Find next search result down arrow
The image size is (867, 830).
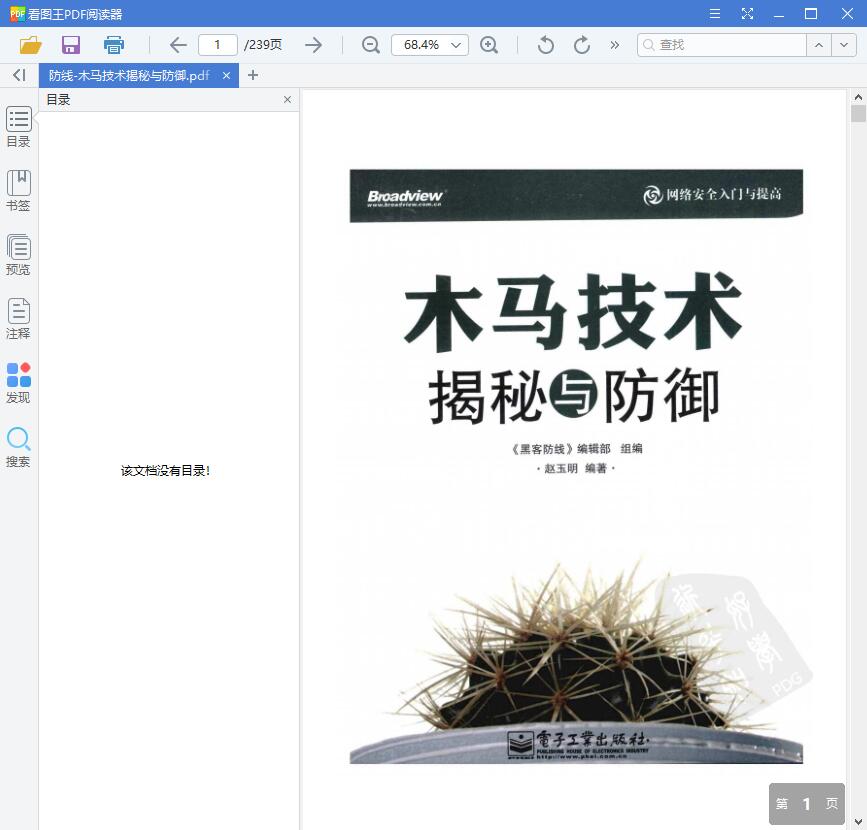(844, 45)
